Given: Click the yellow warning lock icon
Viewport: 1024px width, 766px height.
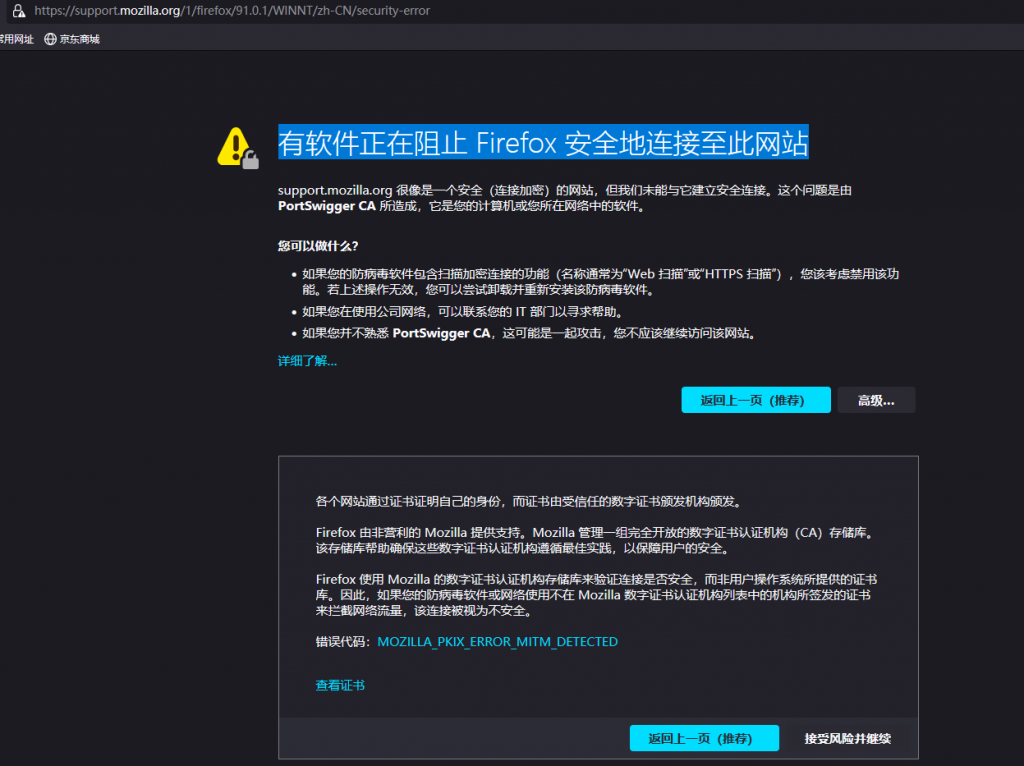Looking at the screenshot, I should tap(238, 148).
